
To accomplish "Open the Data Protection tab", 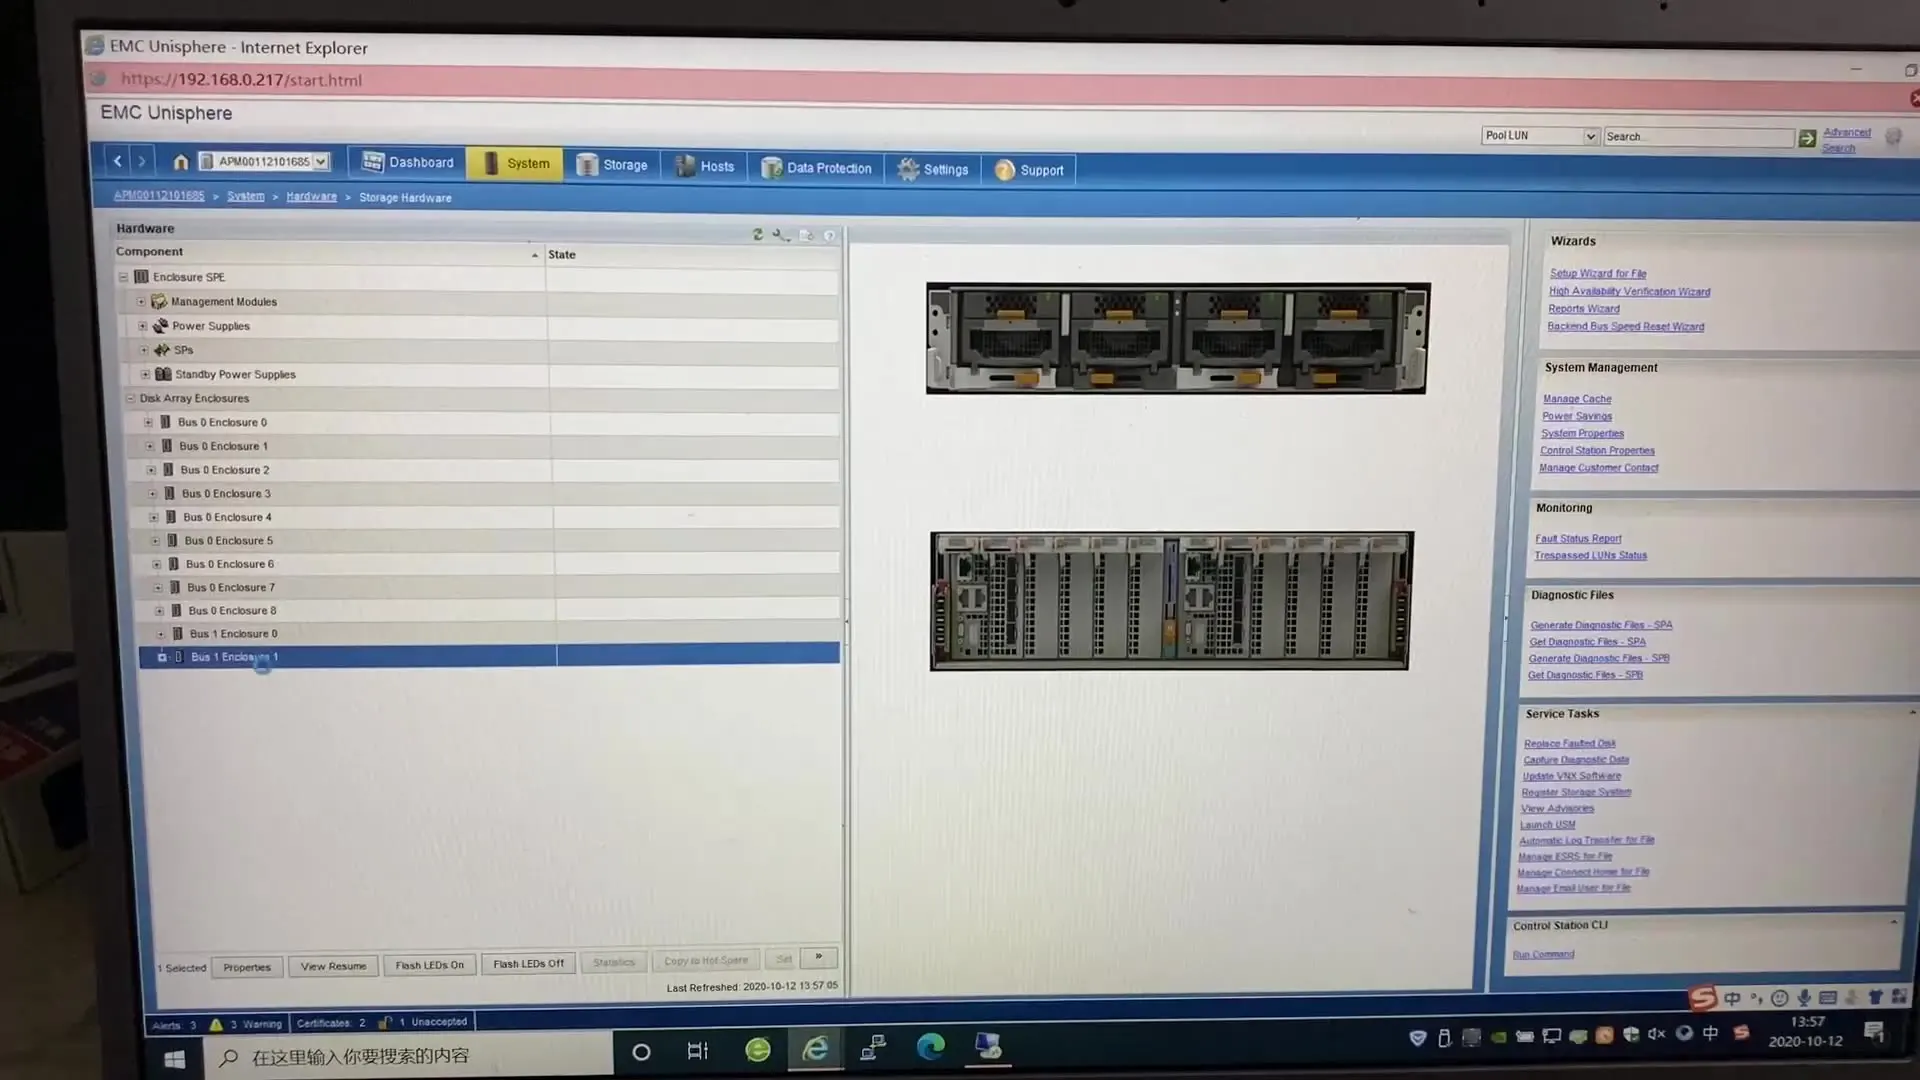I will (x=816, y=168).
